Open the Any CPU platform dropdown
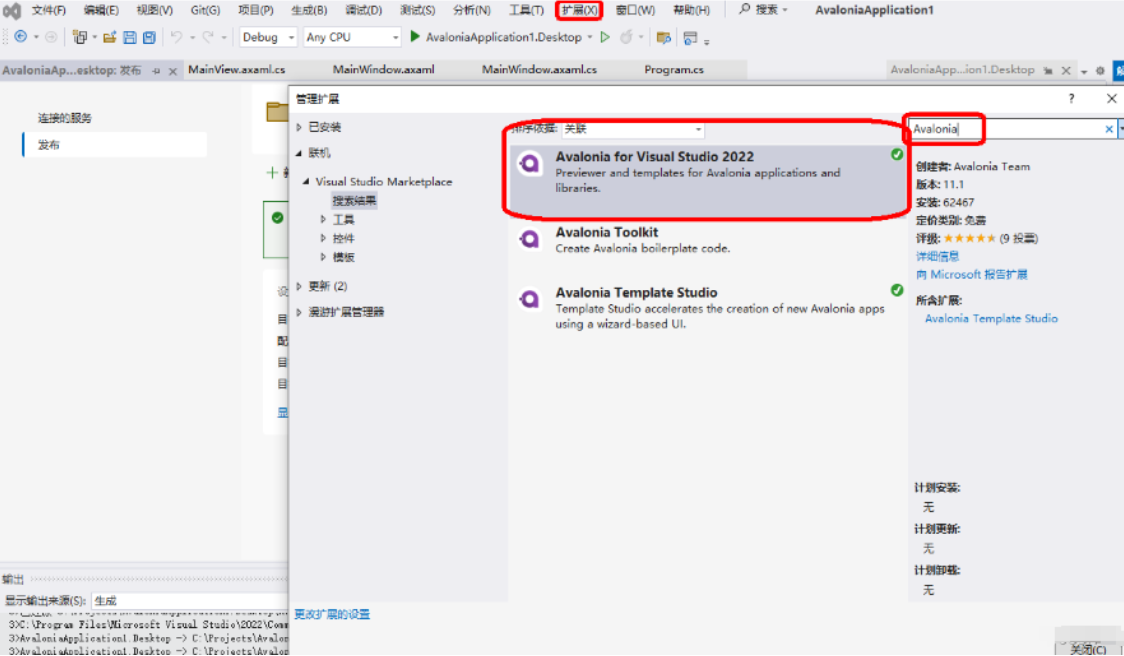 [x=395, y=37]
